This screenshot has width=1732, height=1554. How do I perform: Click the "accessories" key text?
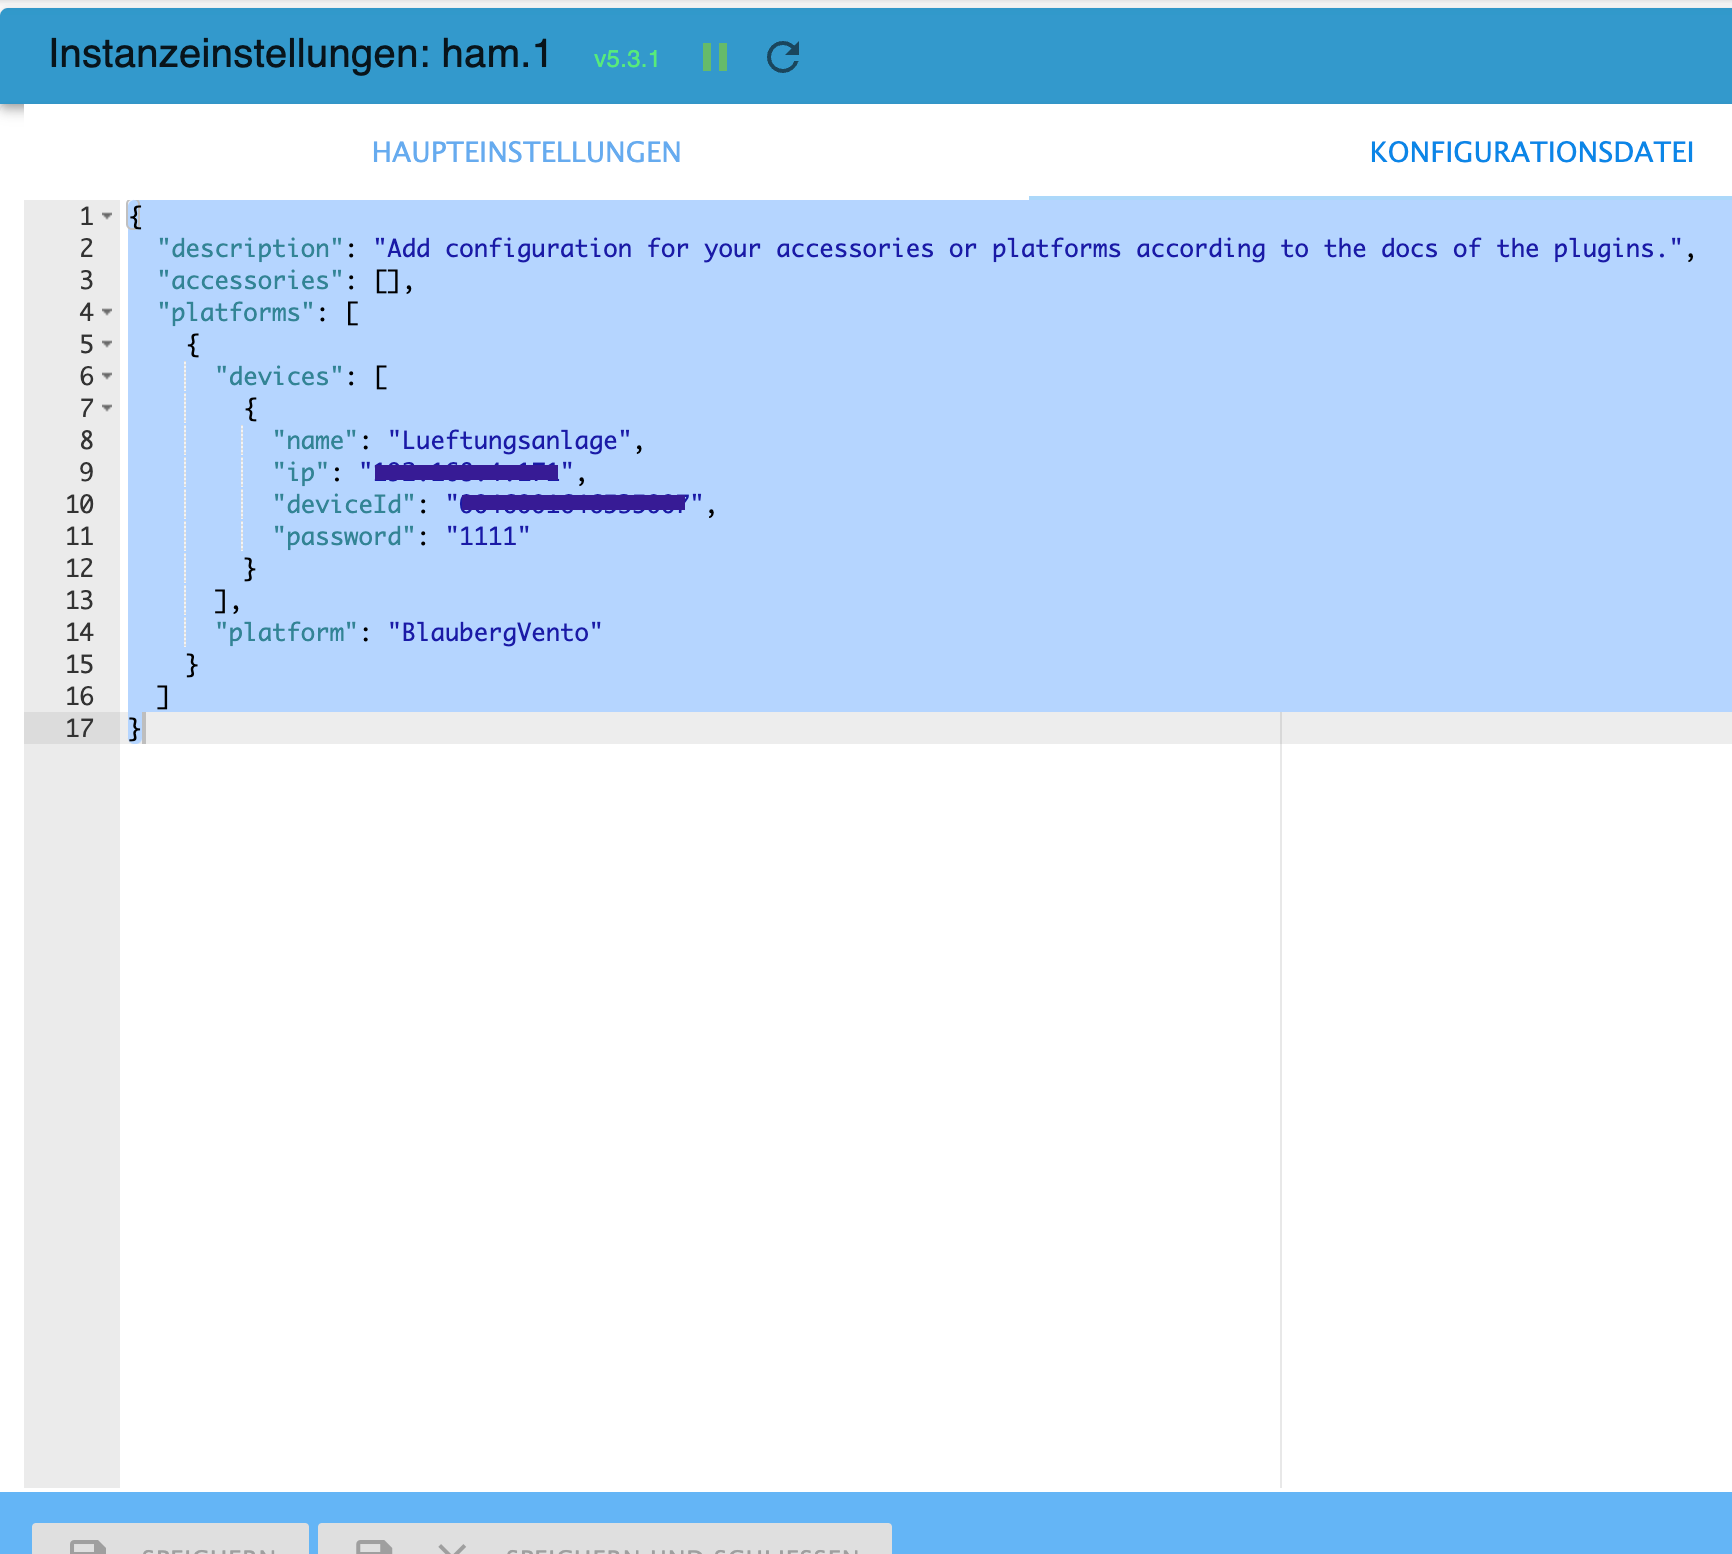(250, 280)
